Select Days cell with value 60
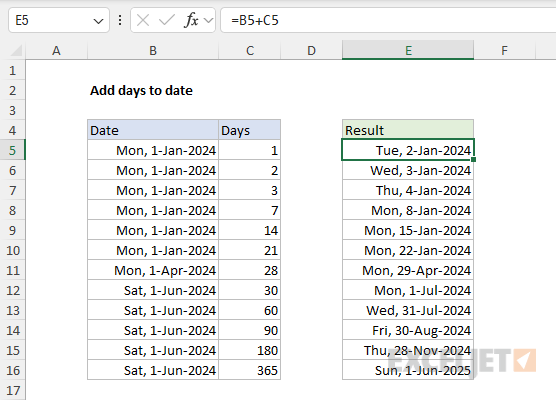 [x=250, y=310]
